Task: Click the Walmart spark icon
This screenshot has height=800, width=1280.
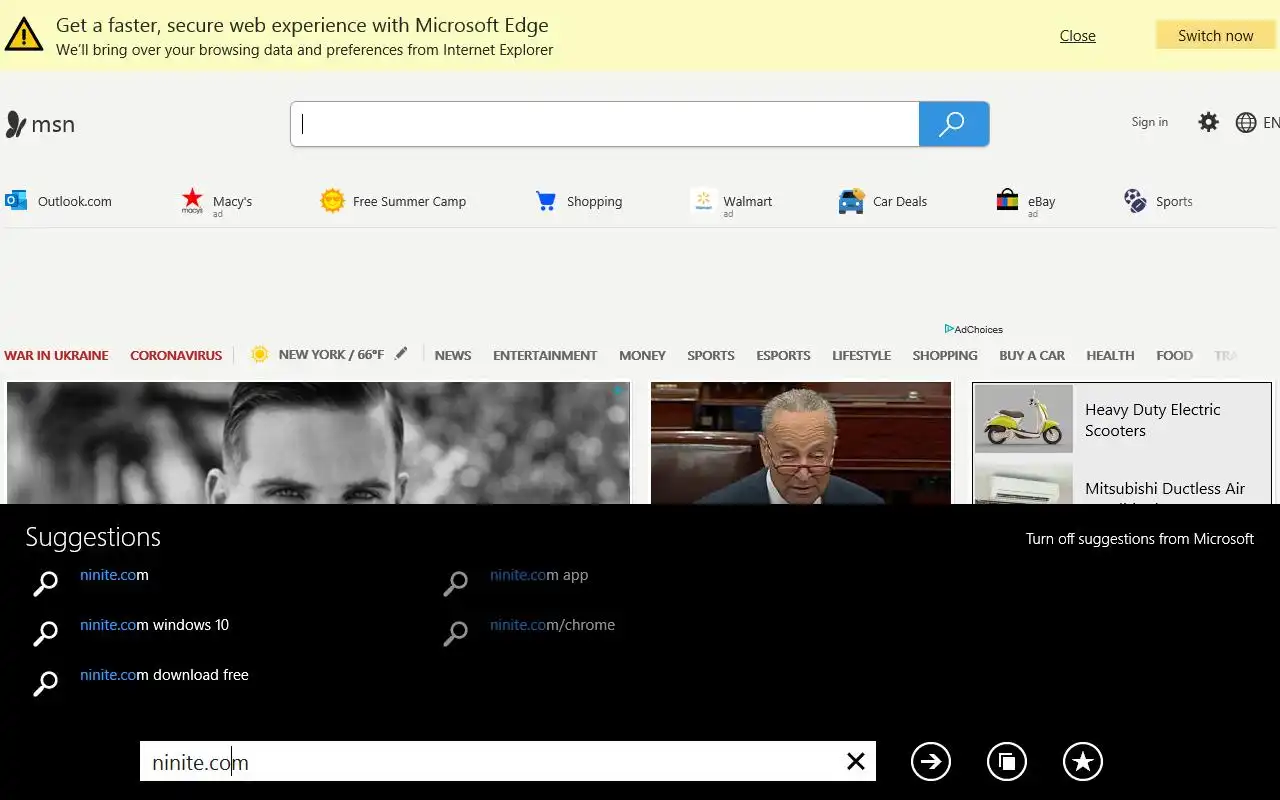Action: (x=704, y=200)
